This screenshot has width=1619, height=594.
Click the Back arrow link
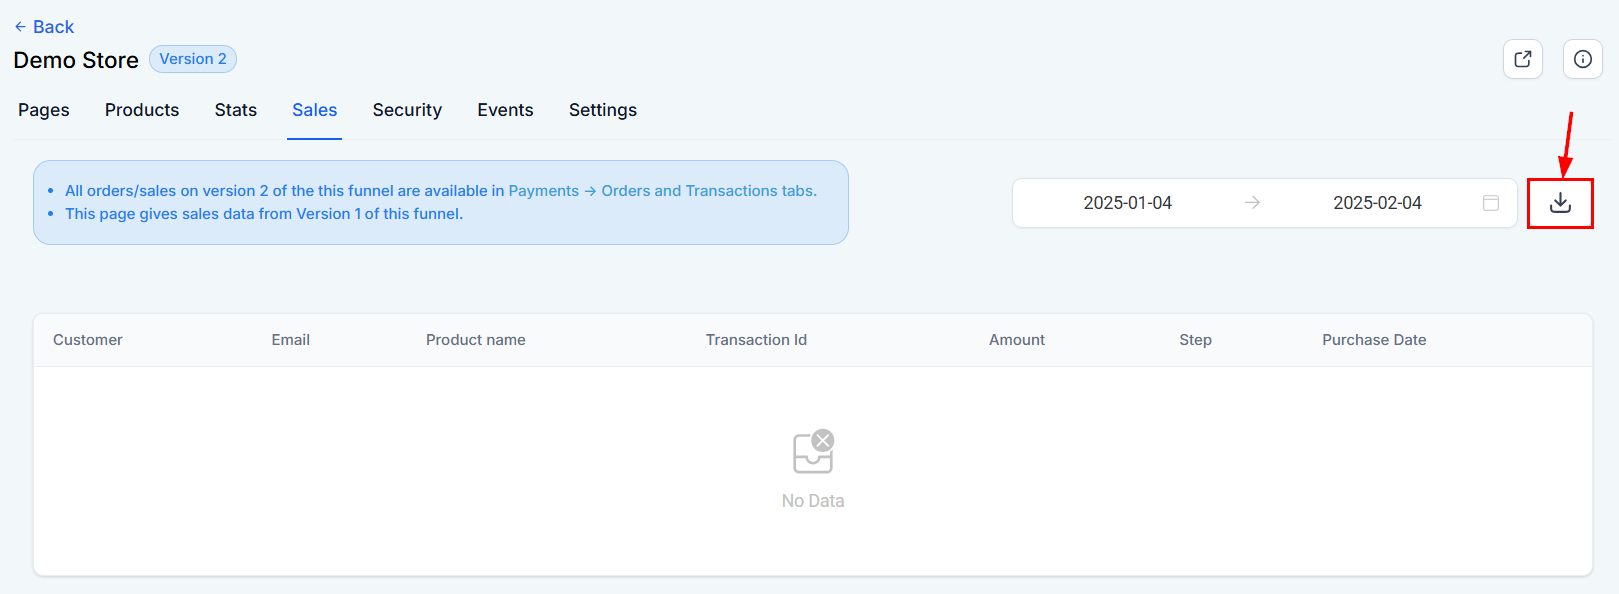coord(45,27)
